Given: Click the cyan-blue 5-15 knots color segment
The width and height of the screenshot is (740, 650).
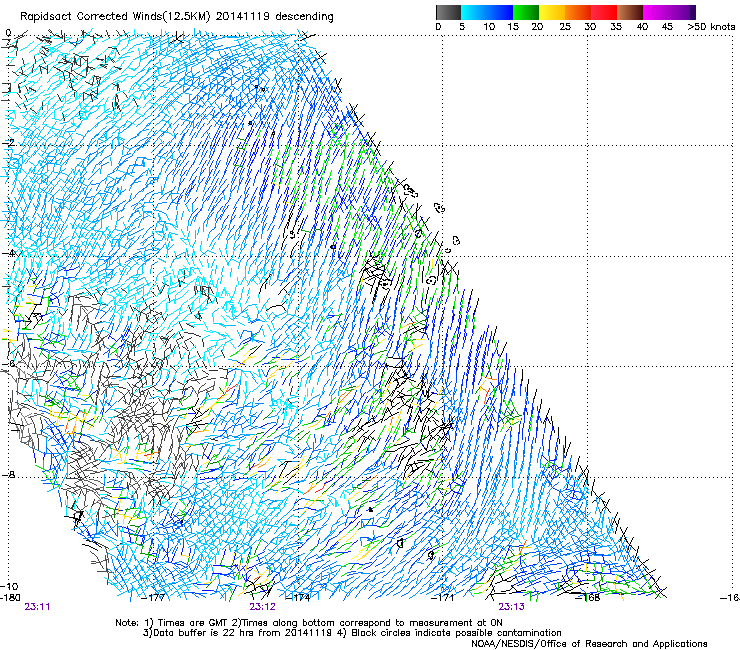Looking at the screenshot, I should coord(487,12).
